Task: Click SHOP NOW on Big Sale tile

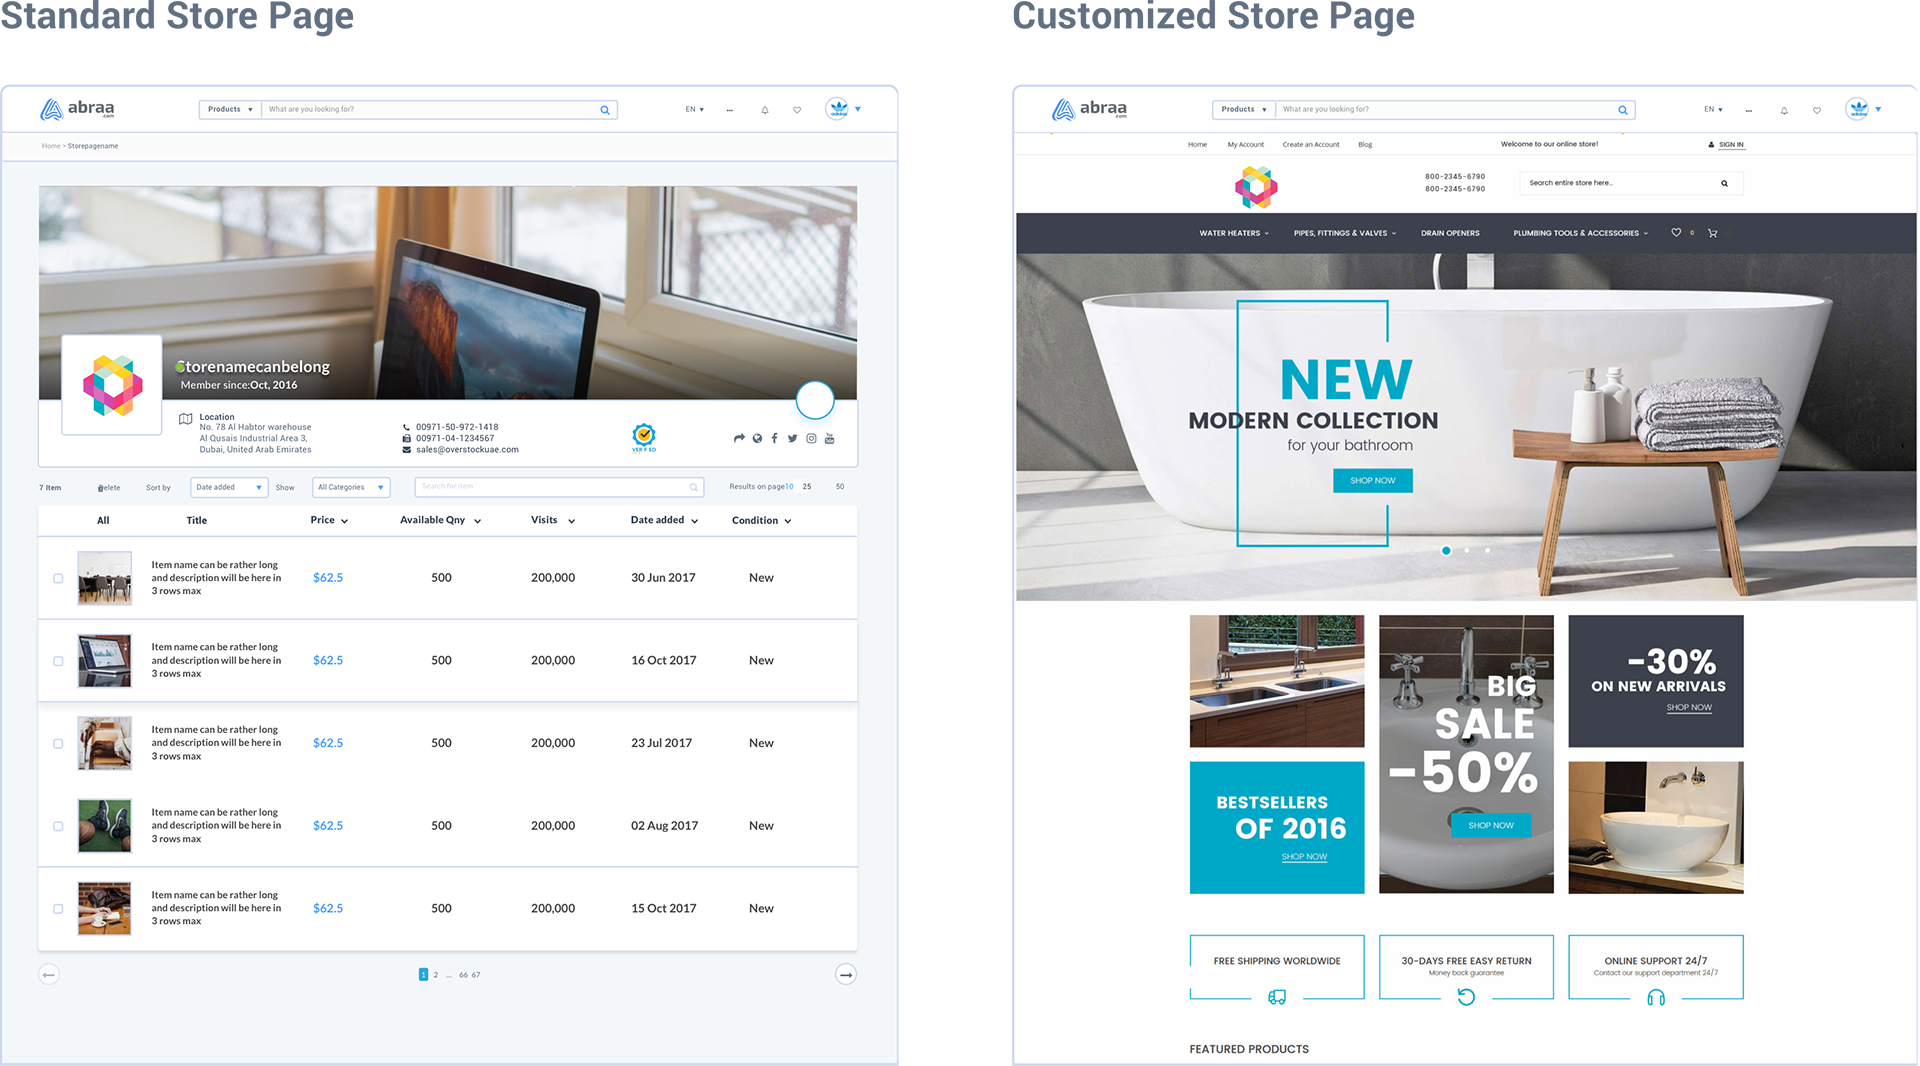Action: pos(1491,825)
